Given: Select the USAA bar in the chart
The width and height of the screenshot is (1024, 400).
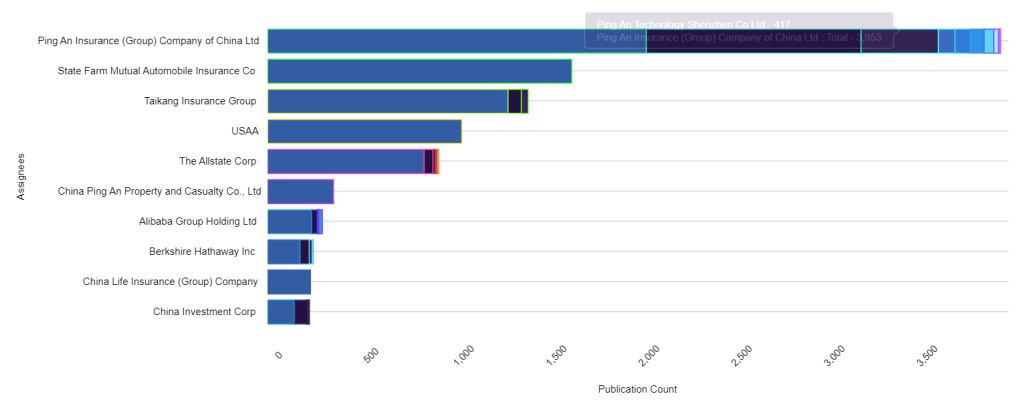Looking at the screenshot, I should 364,131.
